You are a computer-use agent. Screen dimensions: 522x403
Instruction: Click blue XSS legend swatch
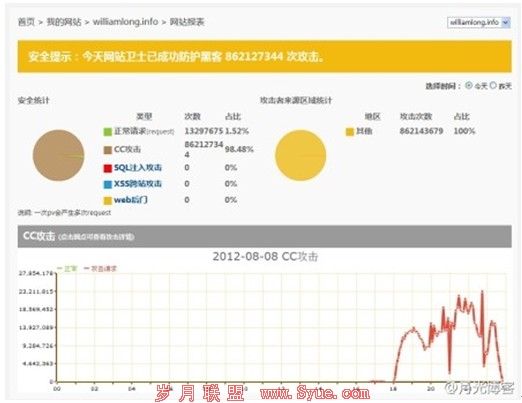pos(107,184)
